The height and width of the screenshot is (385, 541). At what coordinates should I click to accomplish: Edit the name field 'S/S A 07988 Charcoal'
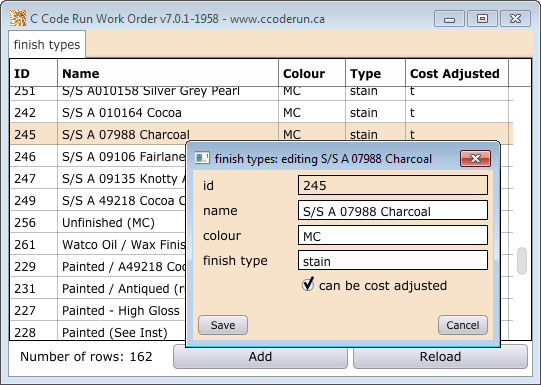[393, 210]
